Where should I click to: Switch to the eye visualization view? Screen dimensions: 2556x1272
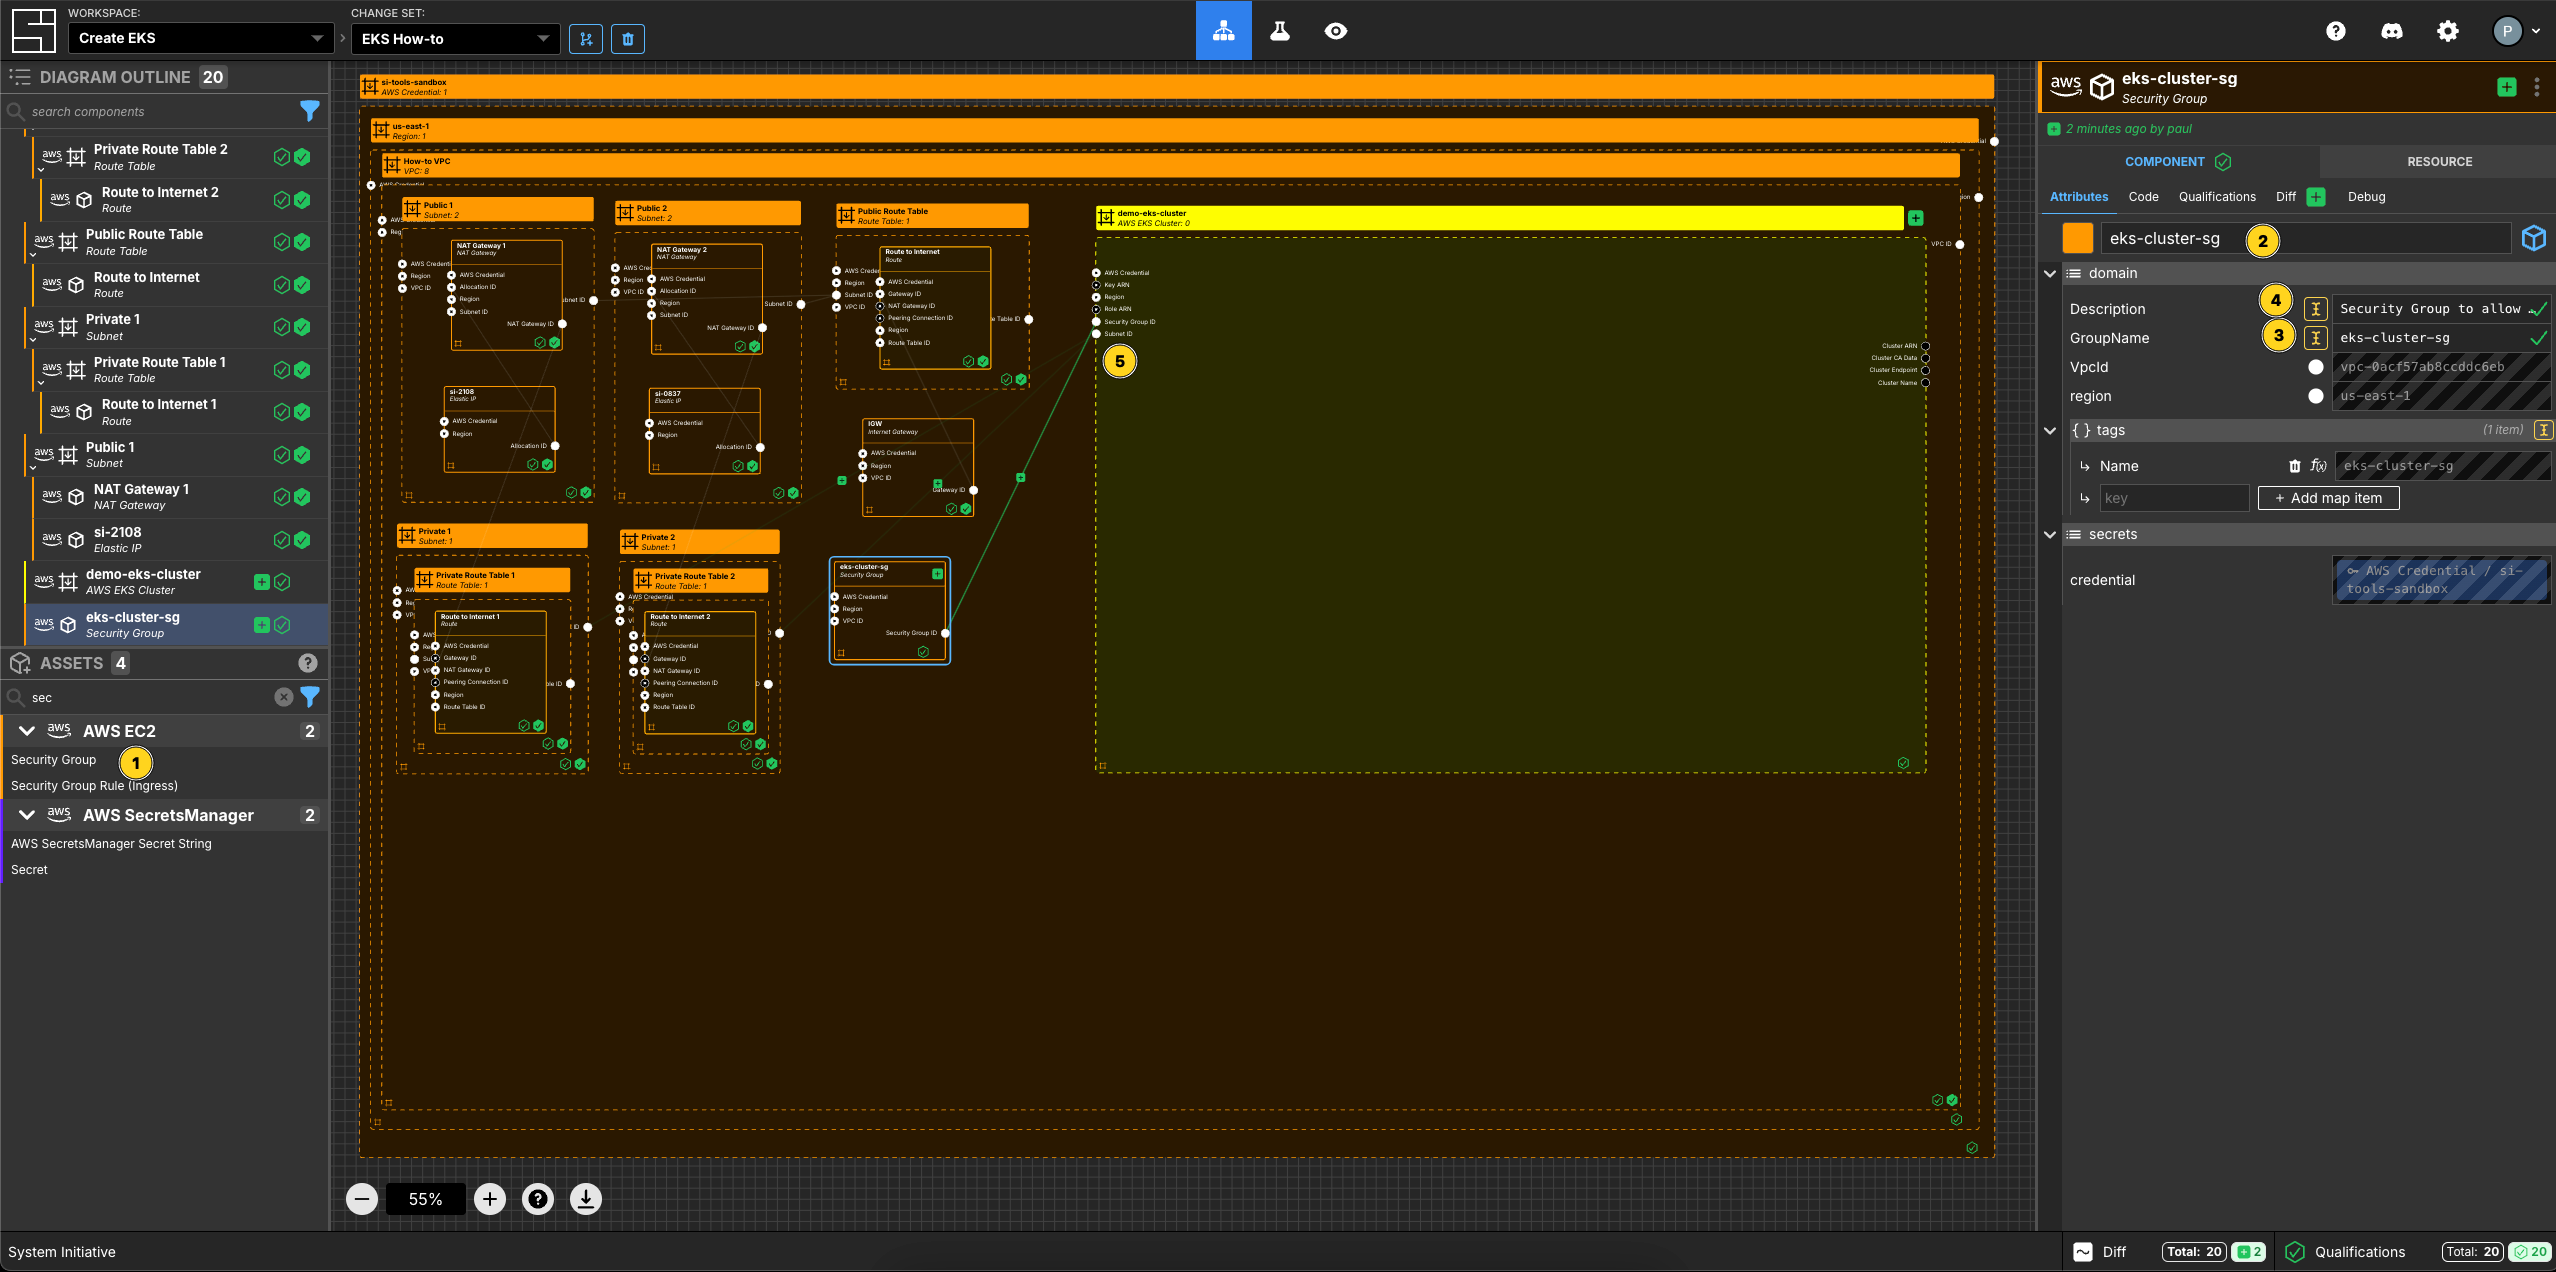1335,31
